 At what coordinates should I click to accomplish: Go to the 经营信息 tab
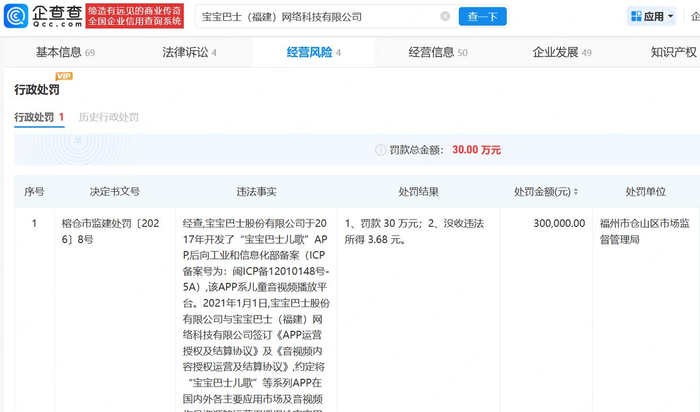coord(438,52)
